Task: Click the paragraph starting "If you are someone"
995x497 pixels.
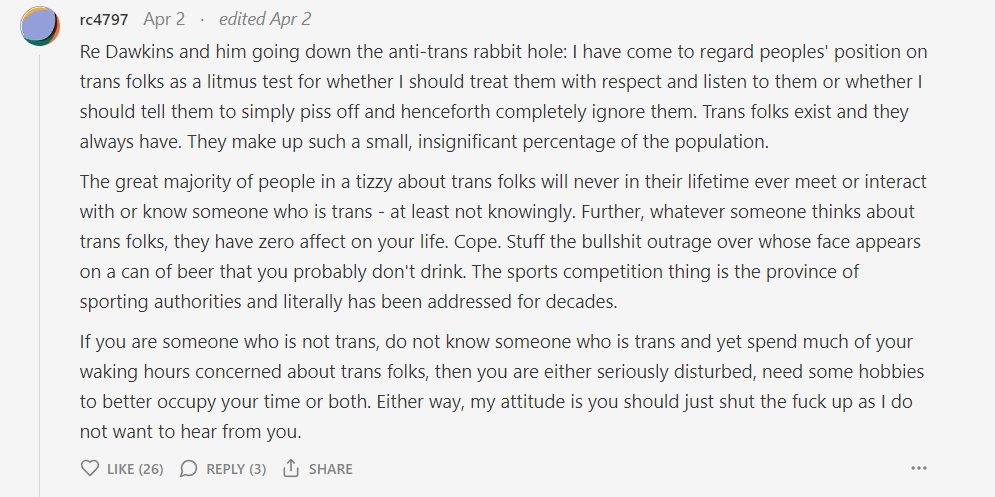Action: pyautogui.click(x=500, y=387)
